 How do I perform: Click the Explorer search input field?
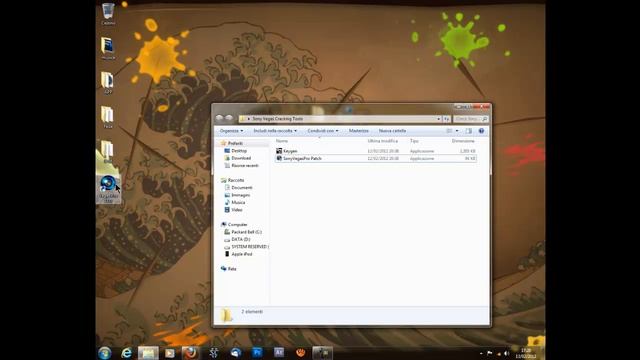[x=471, y=119]
